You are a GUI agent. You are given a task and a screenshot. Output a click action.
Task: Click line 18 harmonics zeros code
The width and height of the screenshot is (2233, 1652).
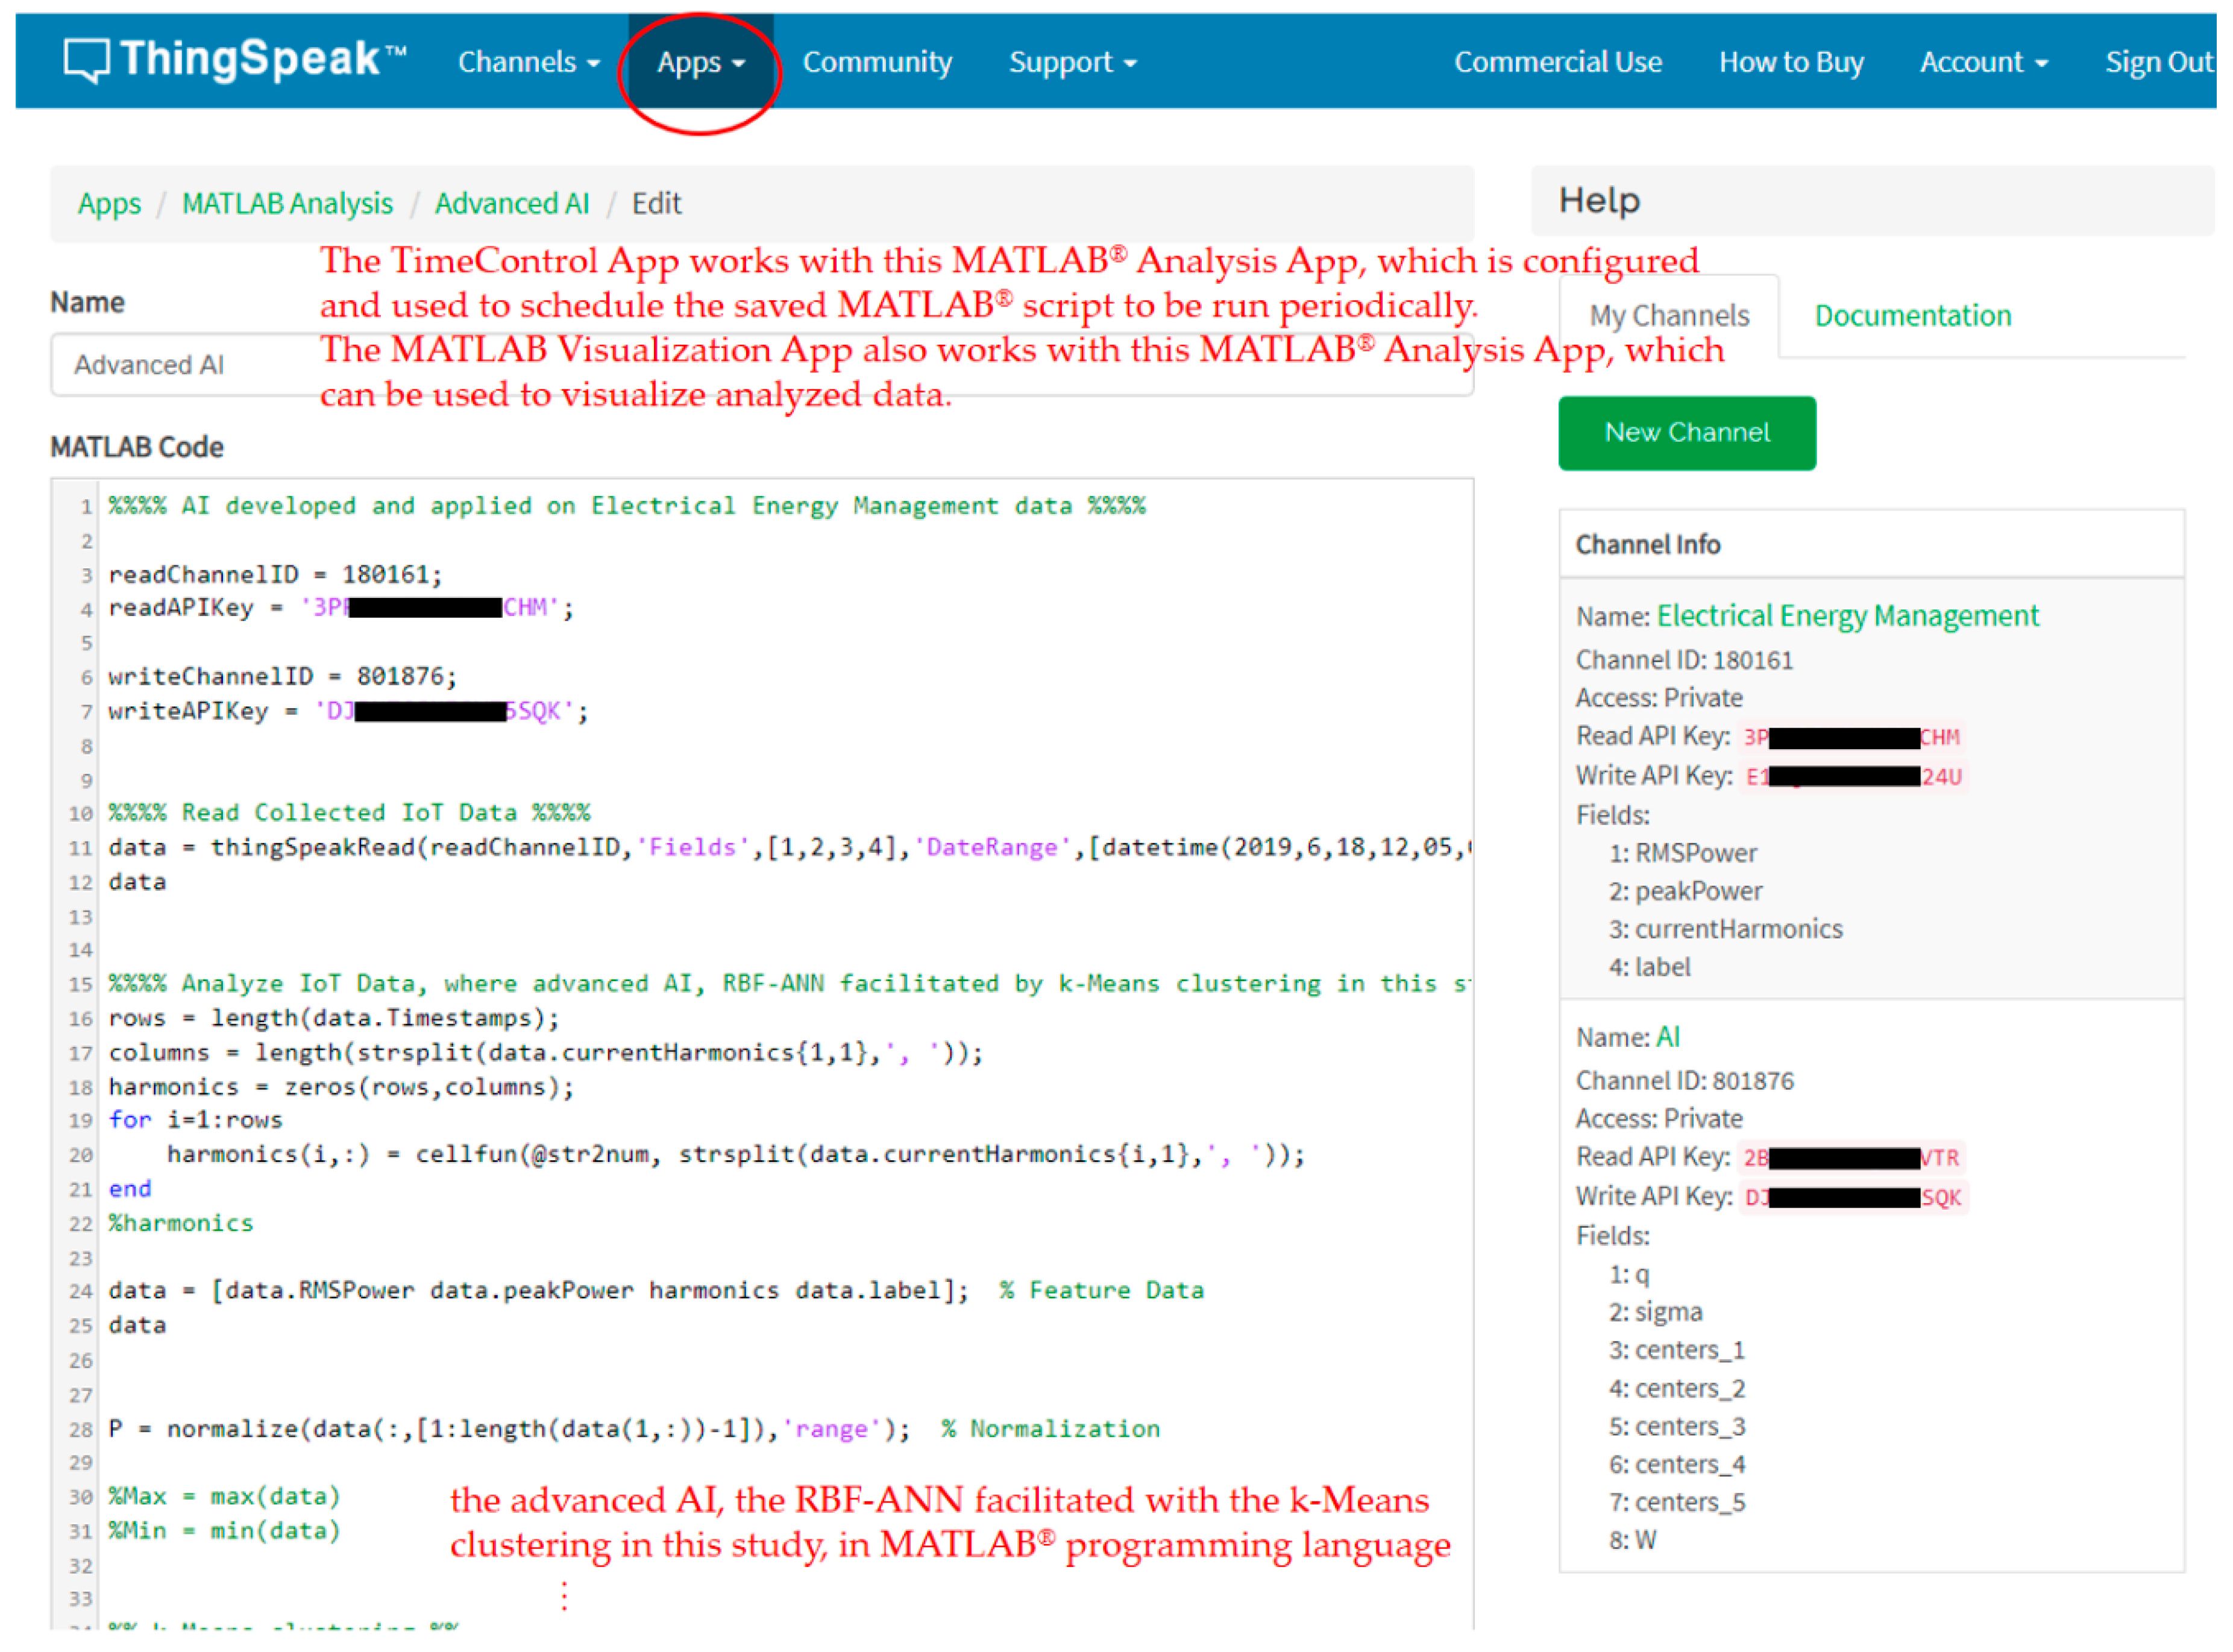341,1088
